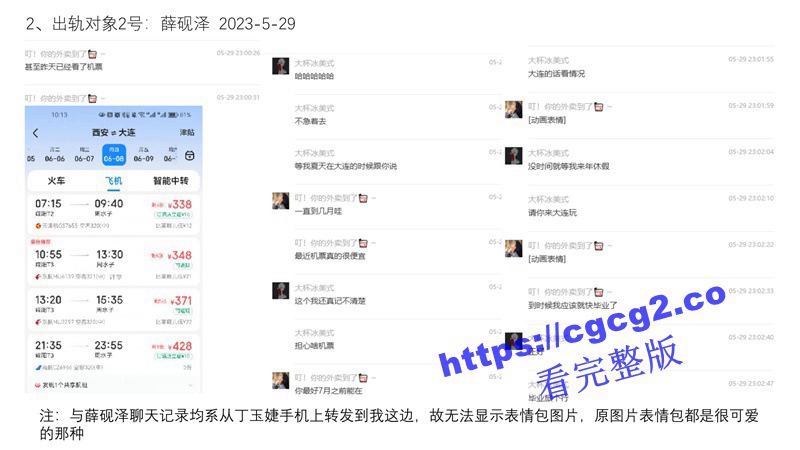Image resolution: width=800 pixels, height=450 pixels.
Task: Select the 飞机 tab
Action: point(113,182)
